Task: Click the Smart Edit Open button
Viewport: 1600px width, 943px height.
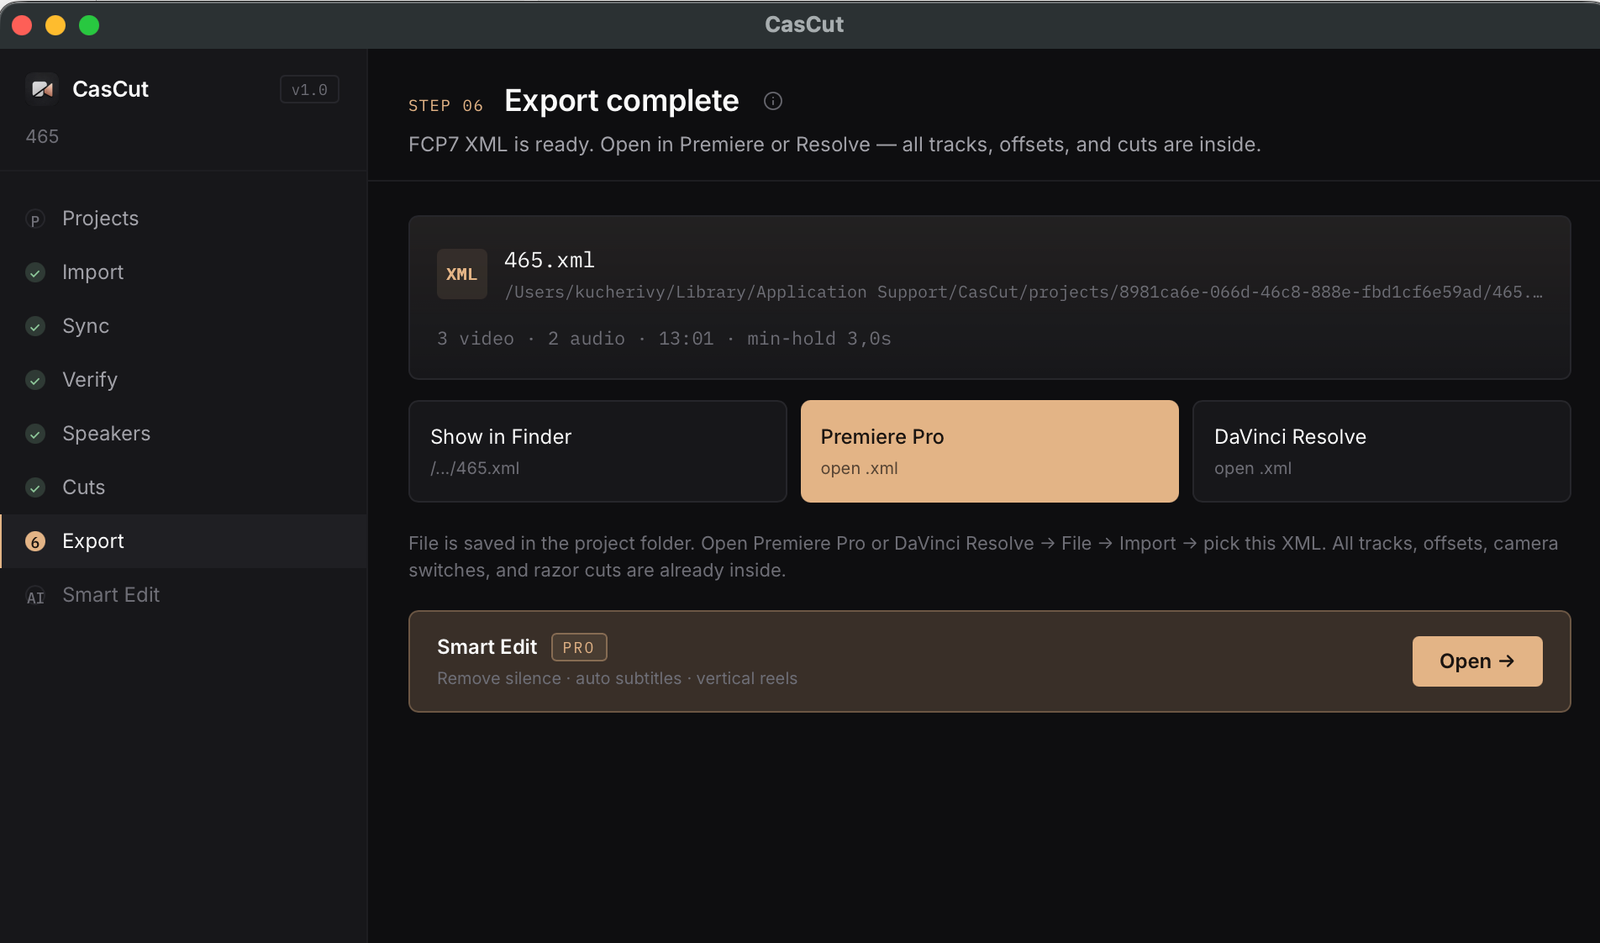Action: [x=1477, y=661]
